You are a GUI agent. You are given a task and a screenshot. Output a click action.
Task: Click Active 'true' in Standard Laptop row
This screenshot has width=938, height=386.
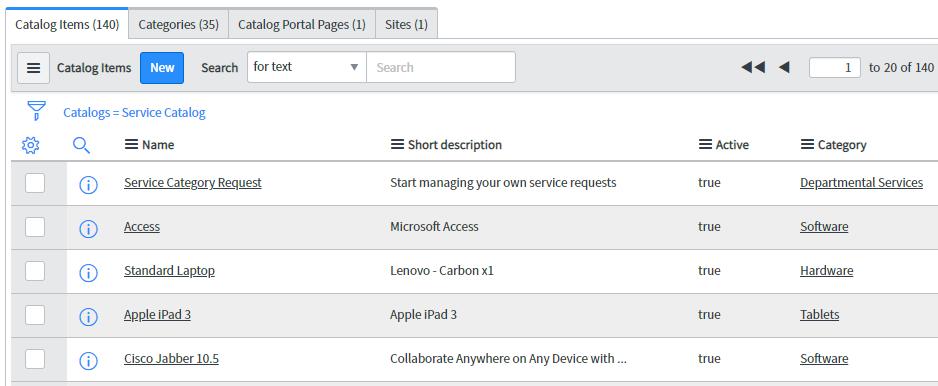pyautogui.click(x=709, y=270)
